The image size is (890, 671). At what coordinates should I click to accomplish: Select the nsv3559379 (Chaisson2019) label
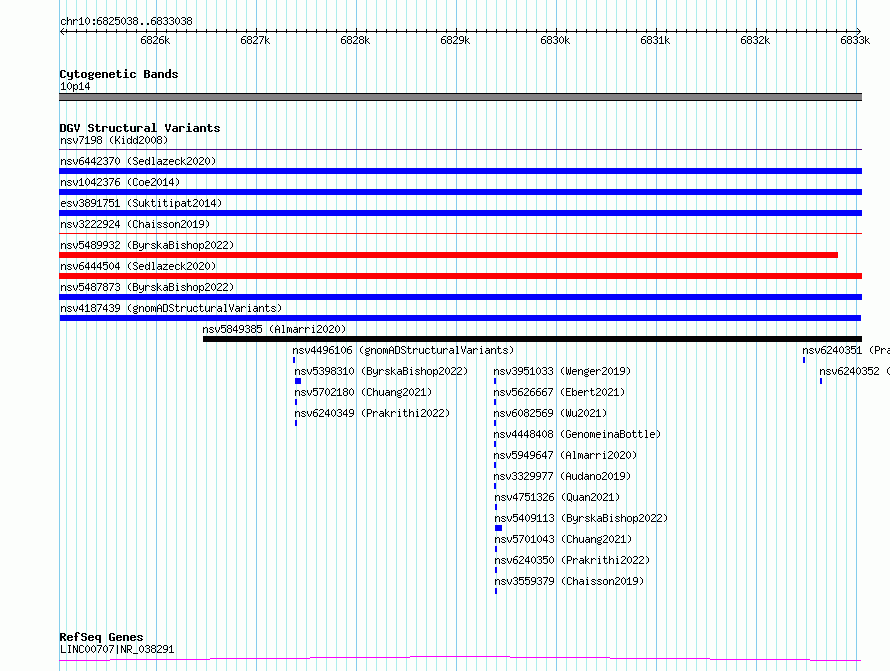coord(569,581)
